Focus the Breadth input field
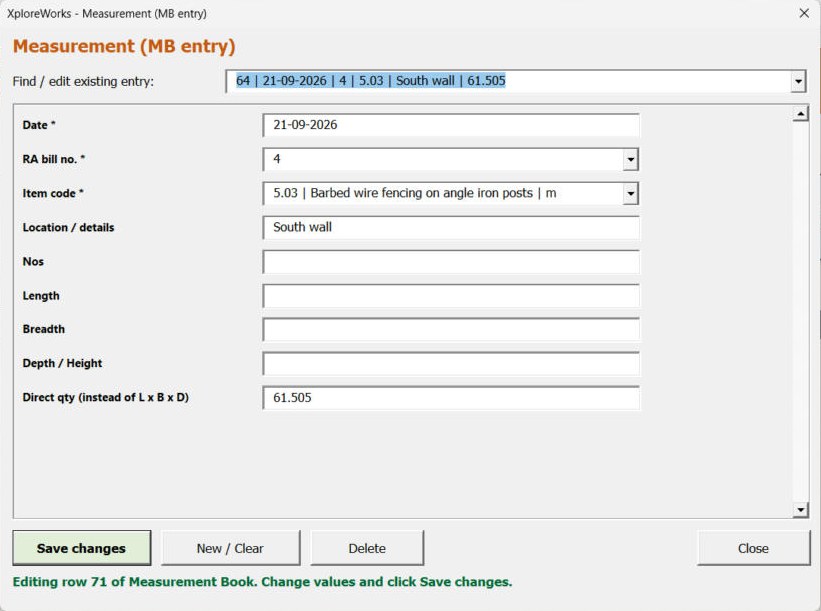The image size is (821, 611). [451, 329]
